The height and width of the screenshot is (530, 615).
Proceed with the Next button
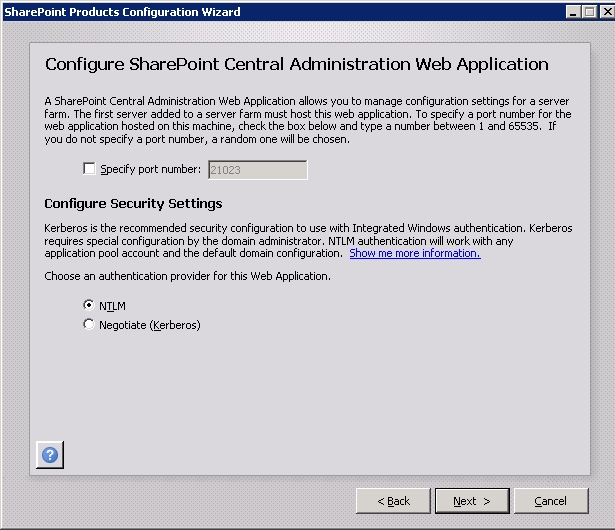coord(472,501)
